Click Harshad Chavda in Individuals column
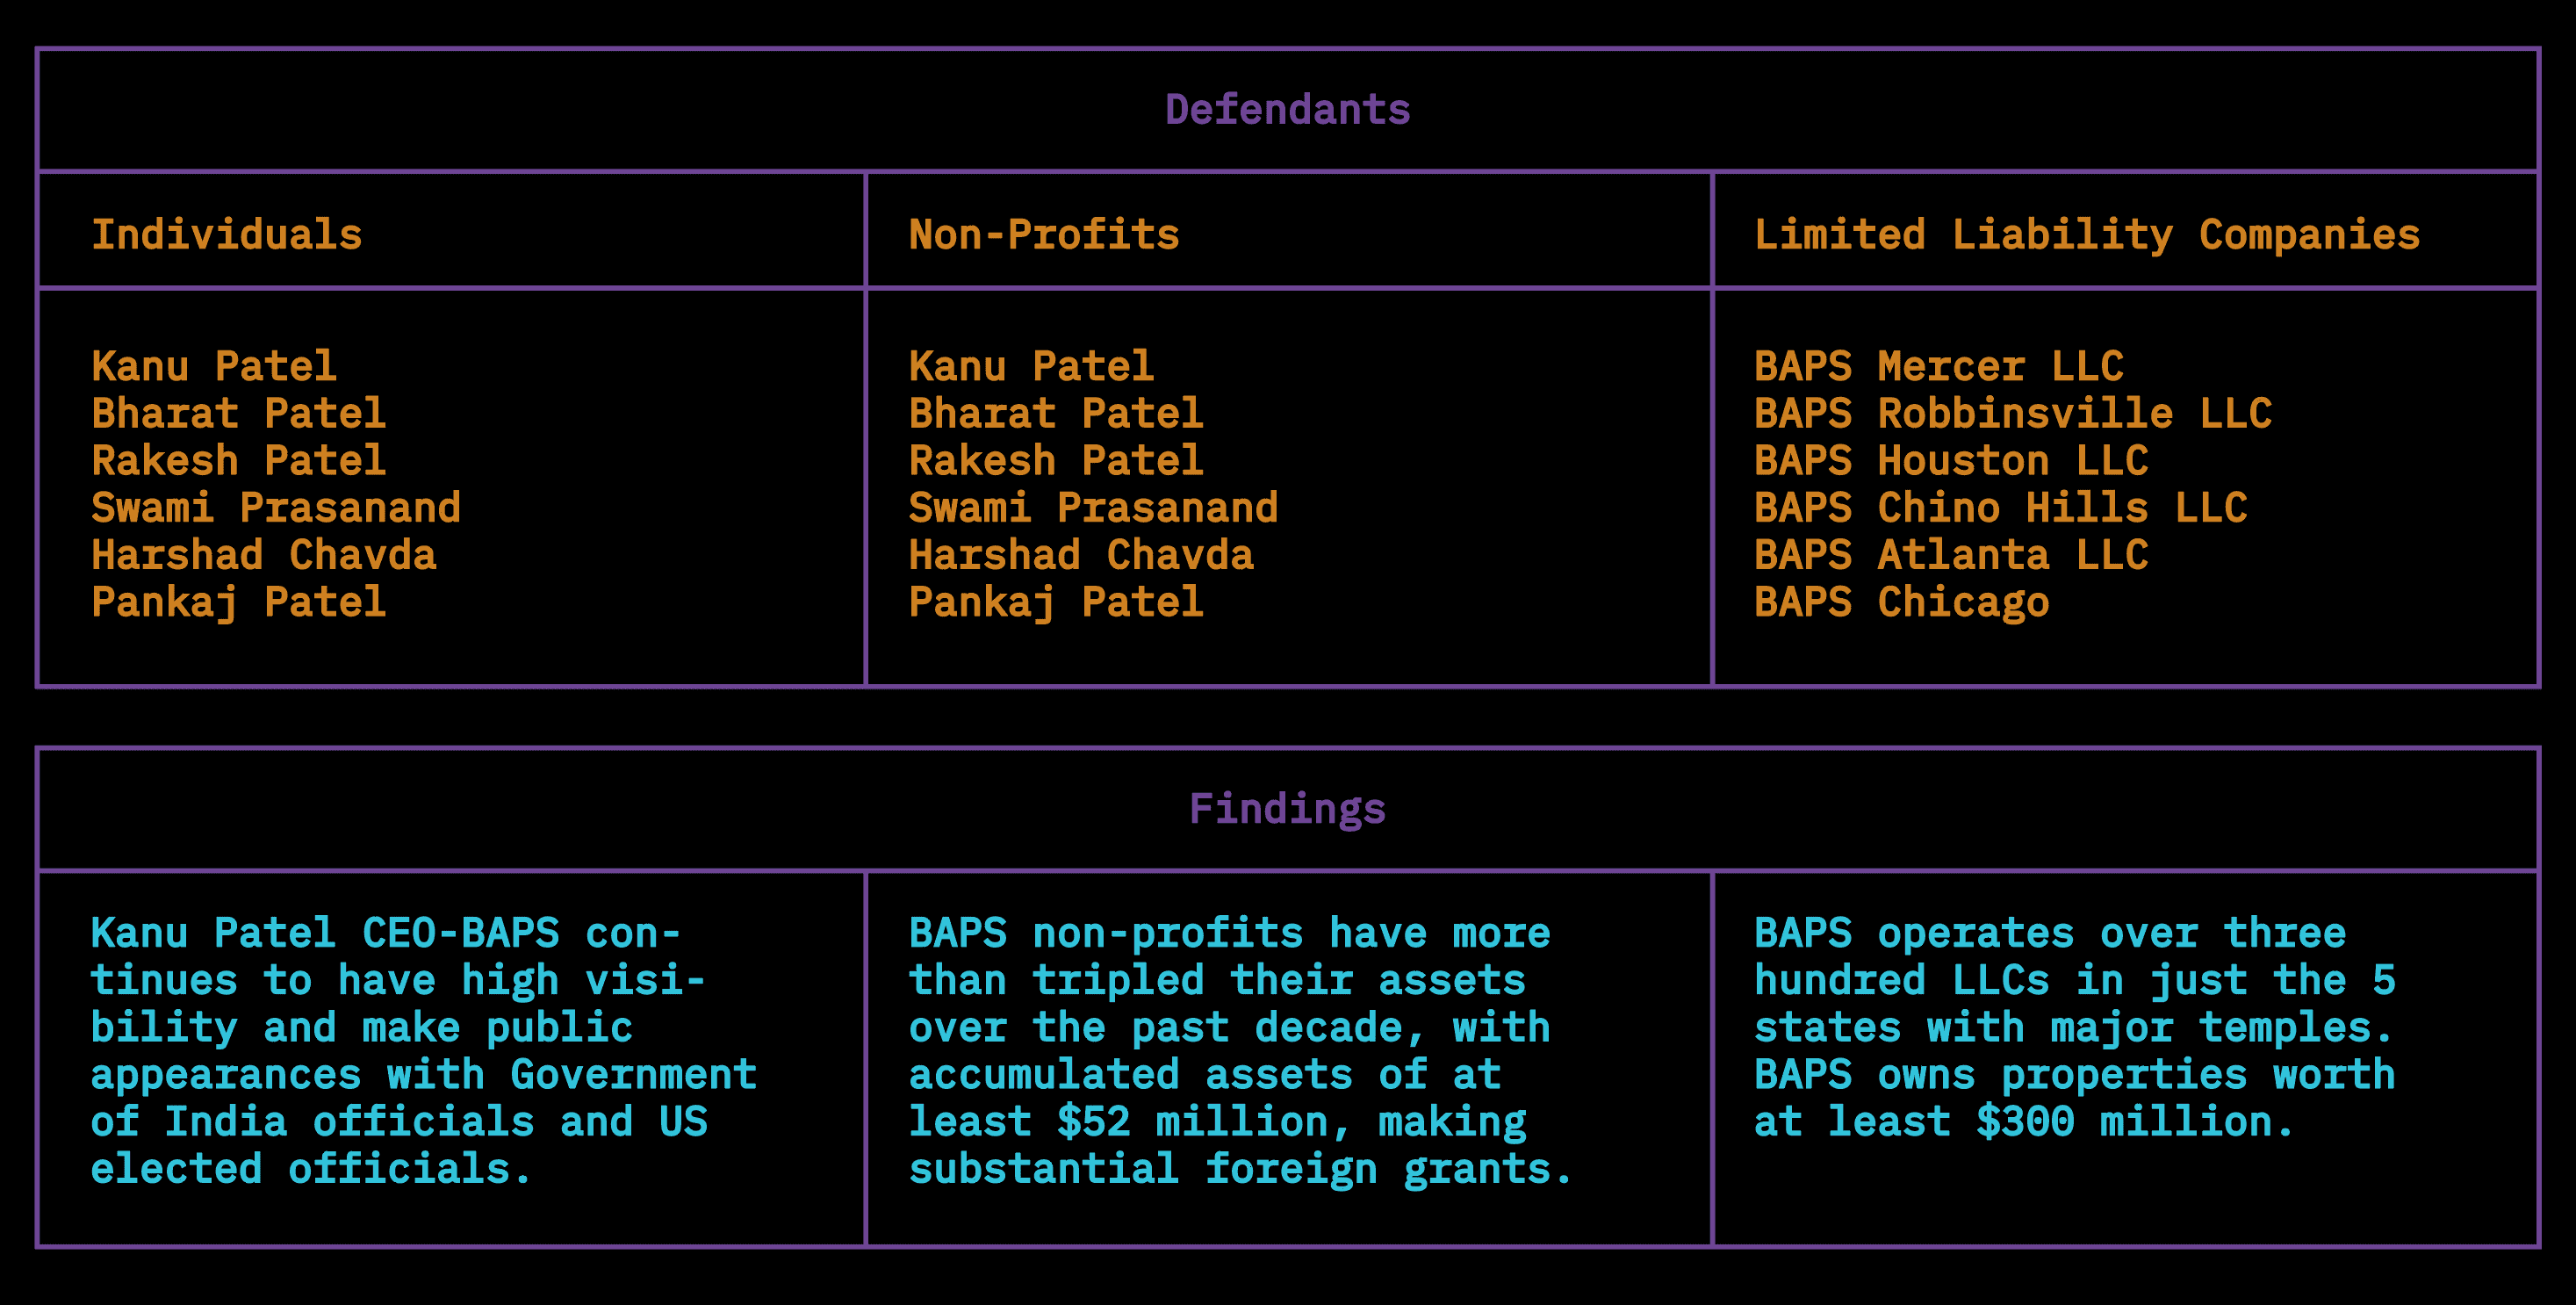This screenshot has width=2576, height=1305. tap(264, 554)
